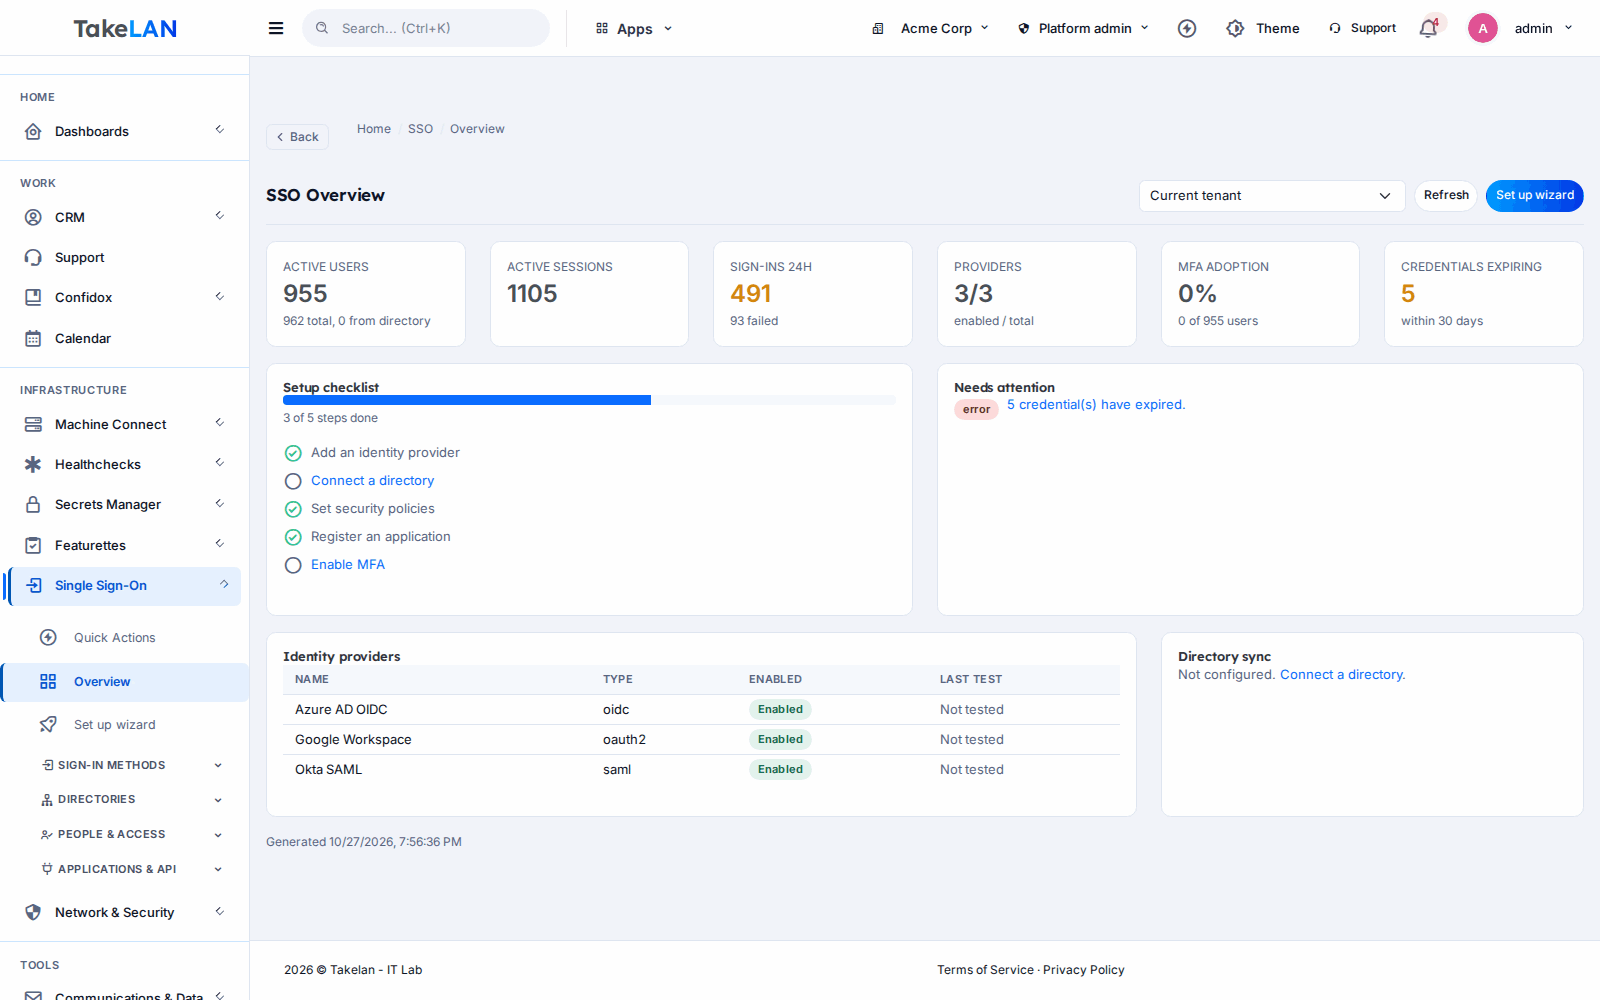Select the Healthchecks asterisk icon
Screen dimensions: 1600x1000
[33, 464]
